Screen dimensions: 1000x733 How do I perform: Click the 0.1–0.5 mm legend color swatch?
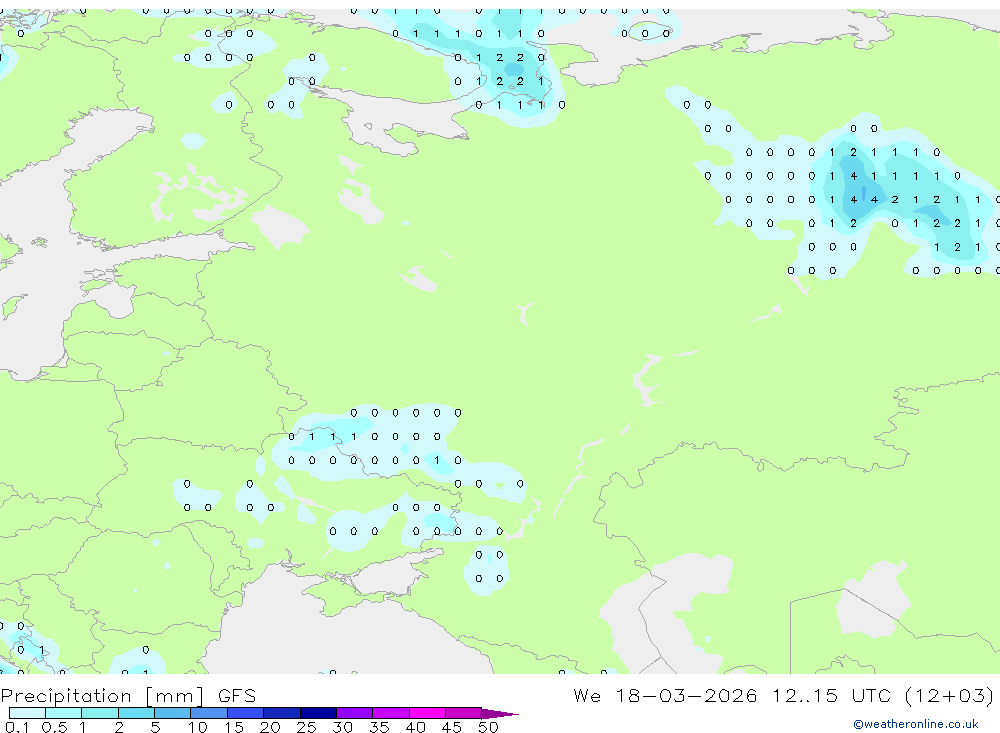pos(27,713)
